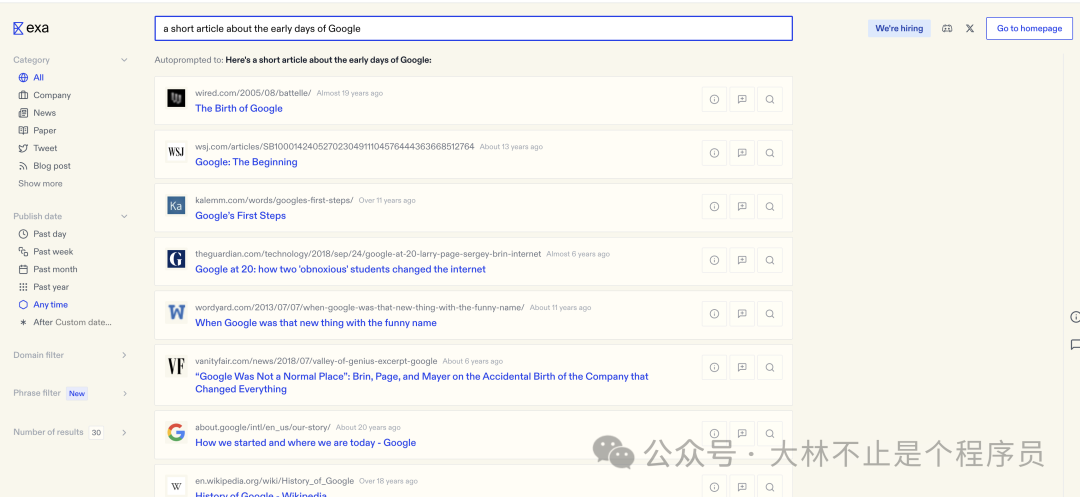Click info icon for wordyard.com result
1080x497 pixels.
coord(714,314)
